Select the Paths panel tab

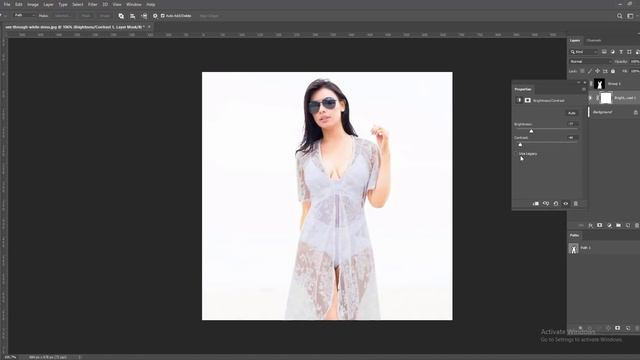pos(574,236)
